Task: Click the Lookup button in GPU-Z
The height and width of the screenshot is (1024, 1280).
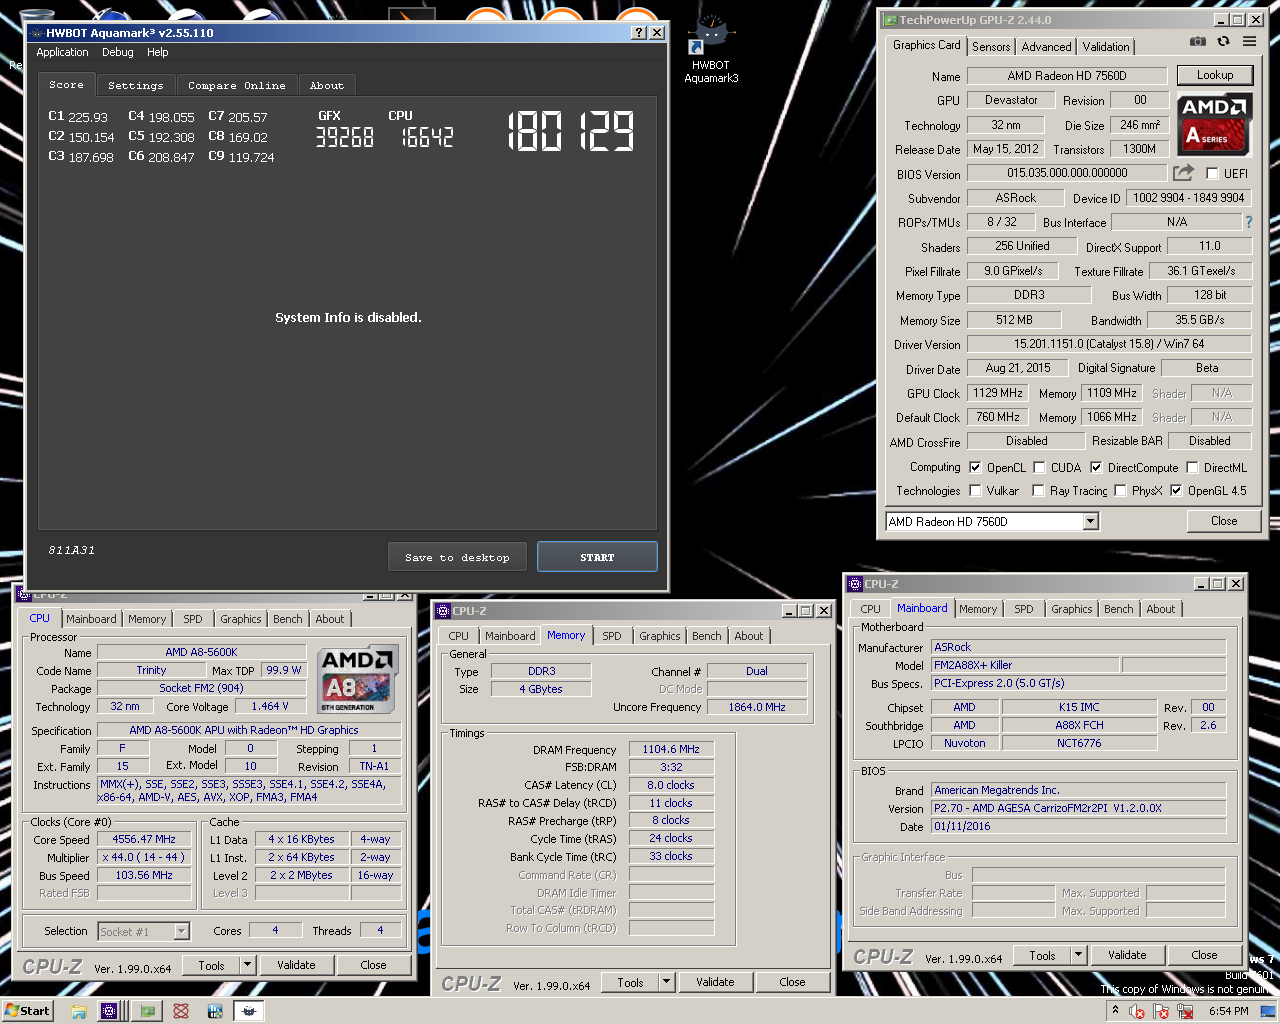Action: coord(1215,75)
